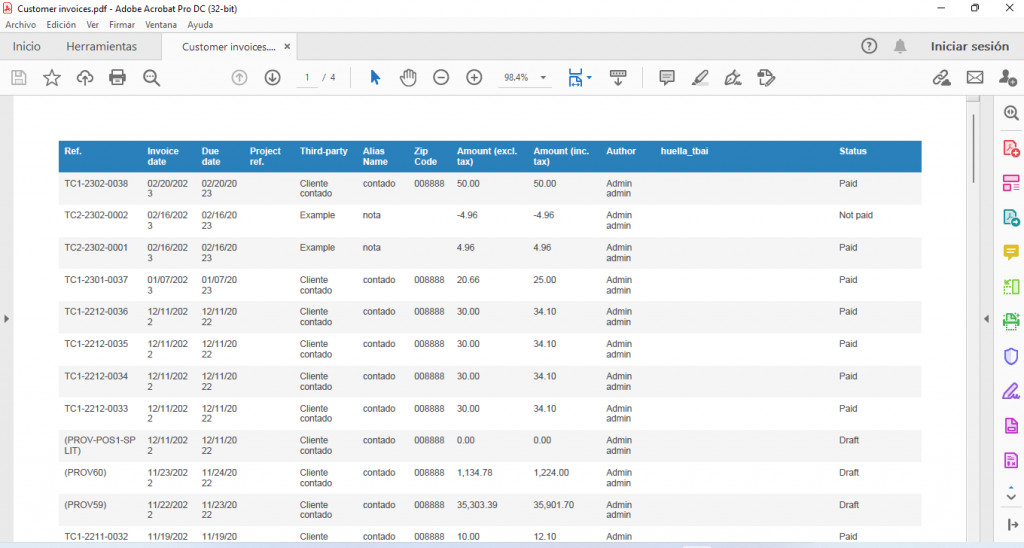Click the Zoom out minus icon

[441, 78]
